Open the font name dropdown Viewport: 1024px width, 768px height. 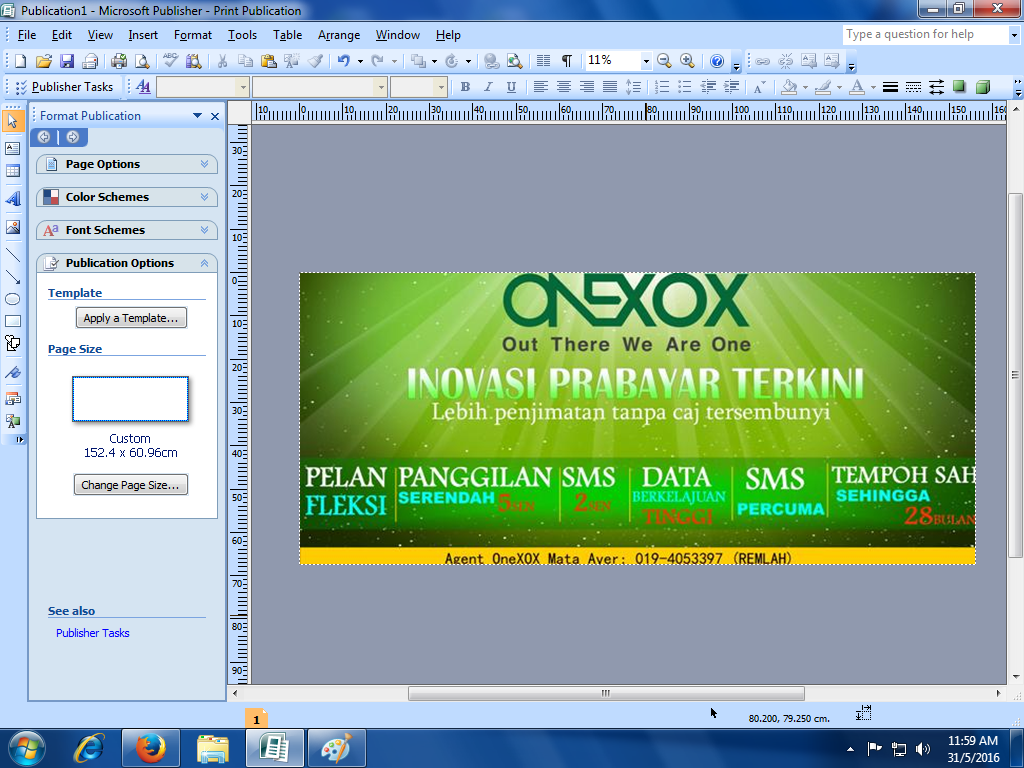[381, 87]
